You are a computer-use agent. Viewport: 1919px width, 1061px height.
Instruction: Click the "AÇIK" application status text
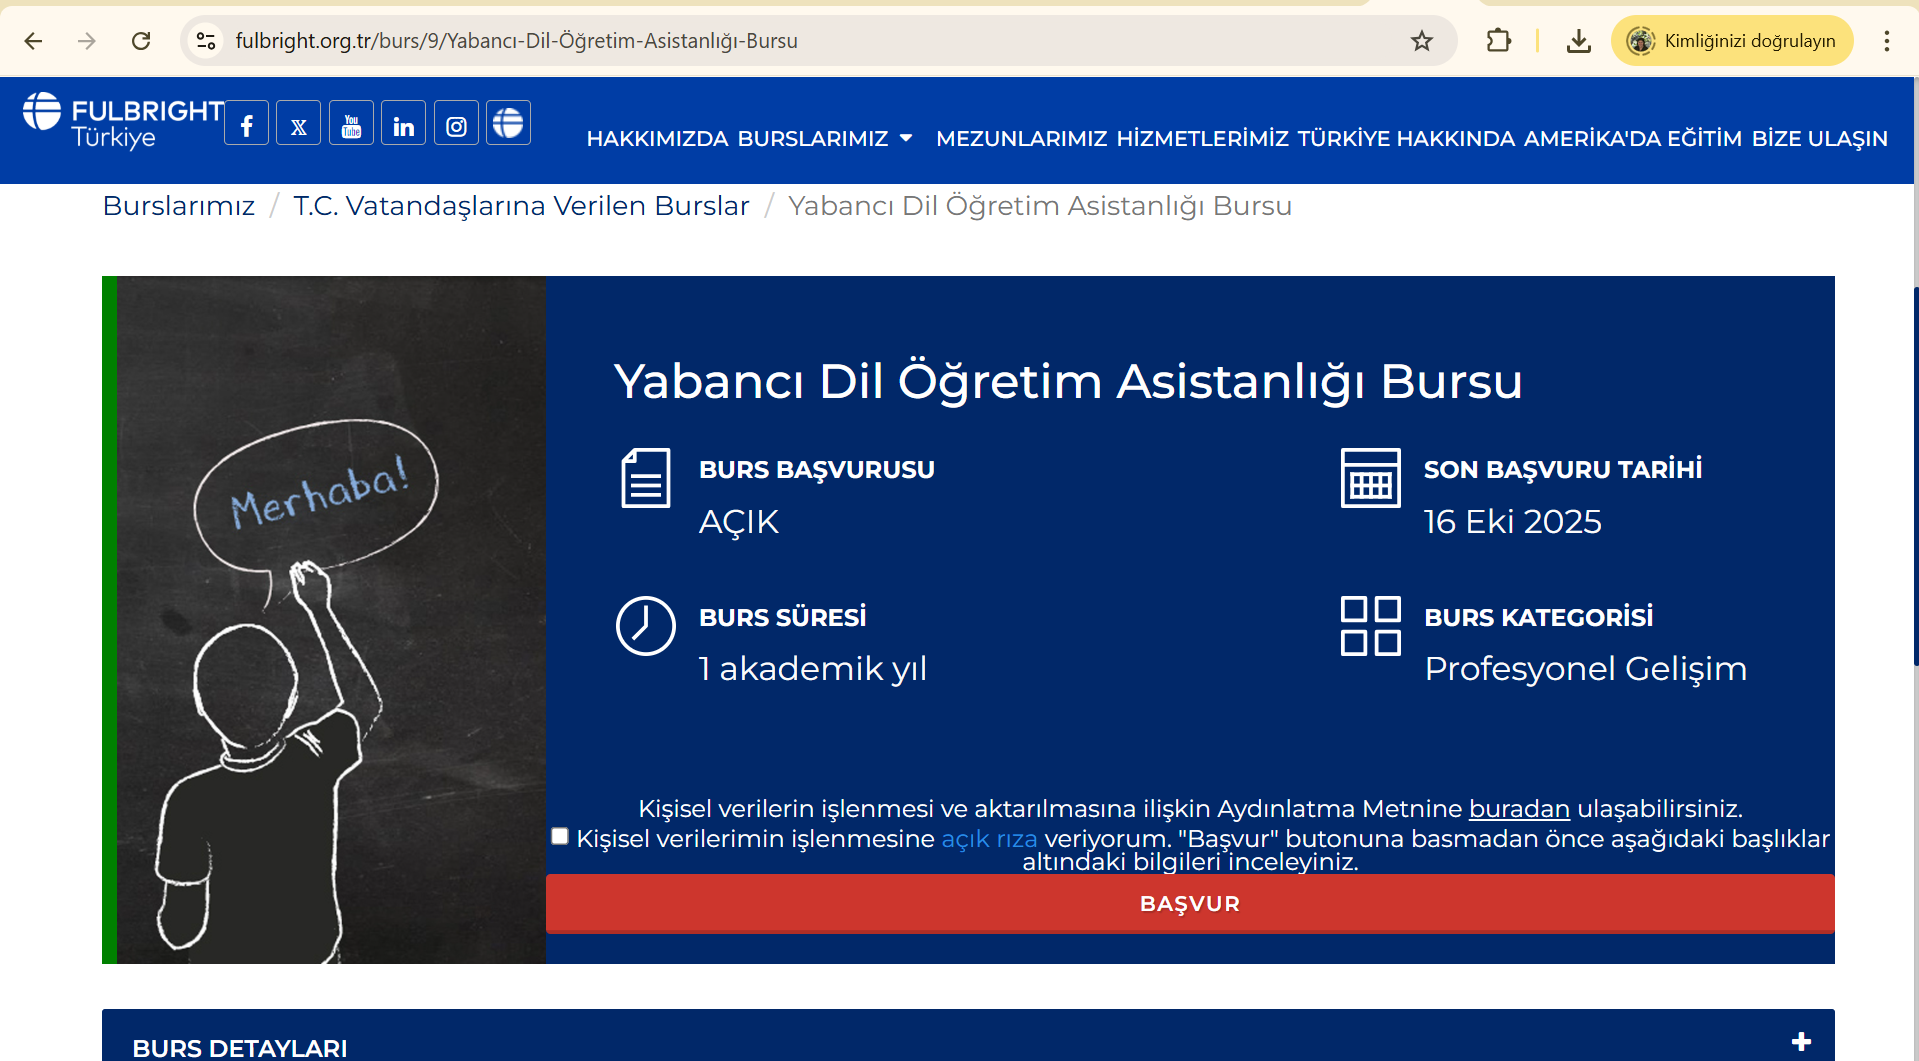click(738, 522)
